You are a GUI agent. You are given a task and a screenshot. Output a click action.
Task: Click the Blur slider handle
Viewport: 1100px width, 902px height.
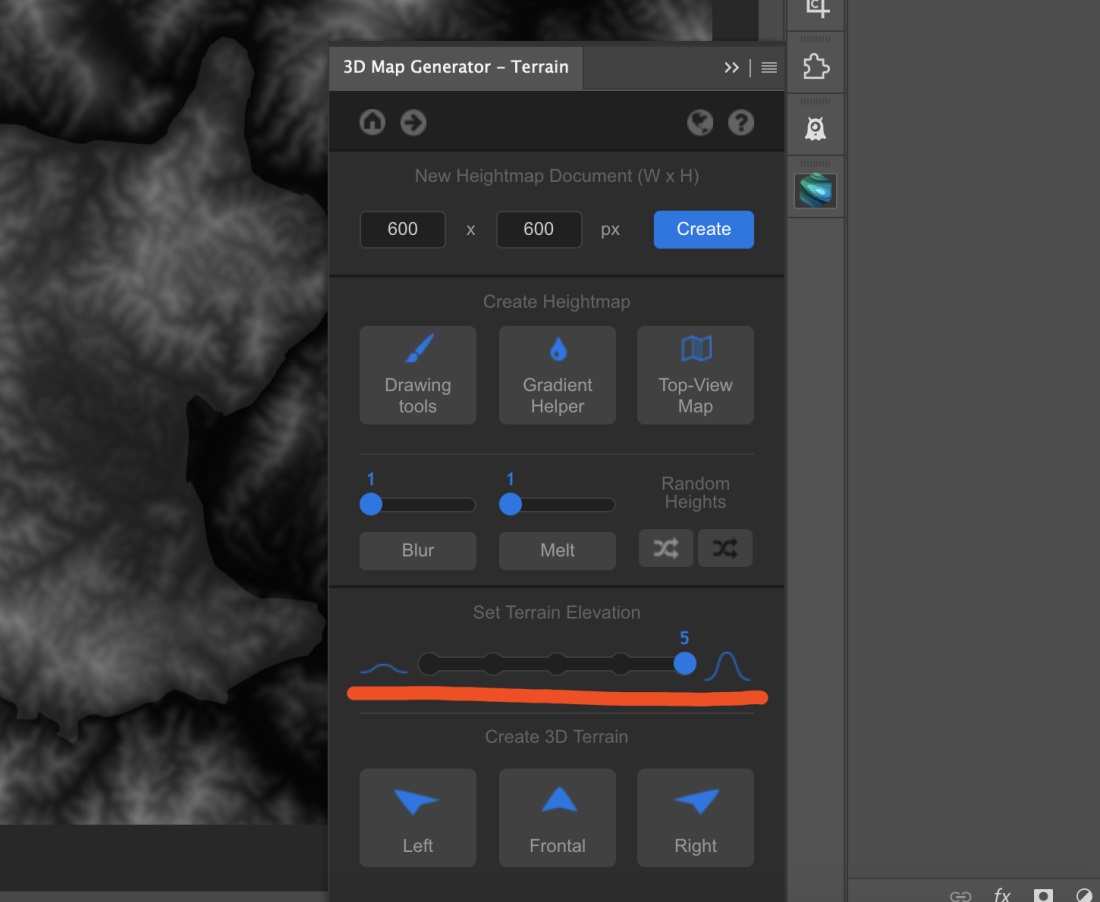(x=370, y=504)
